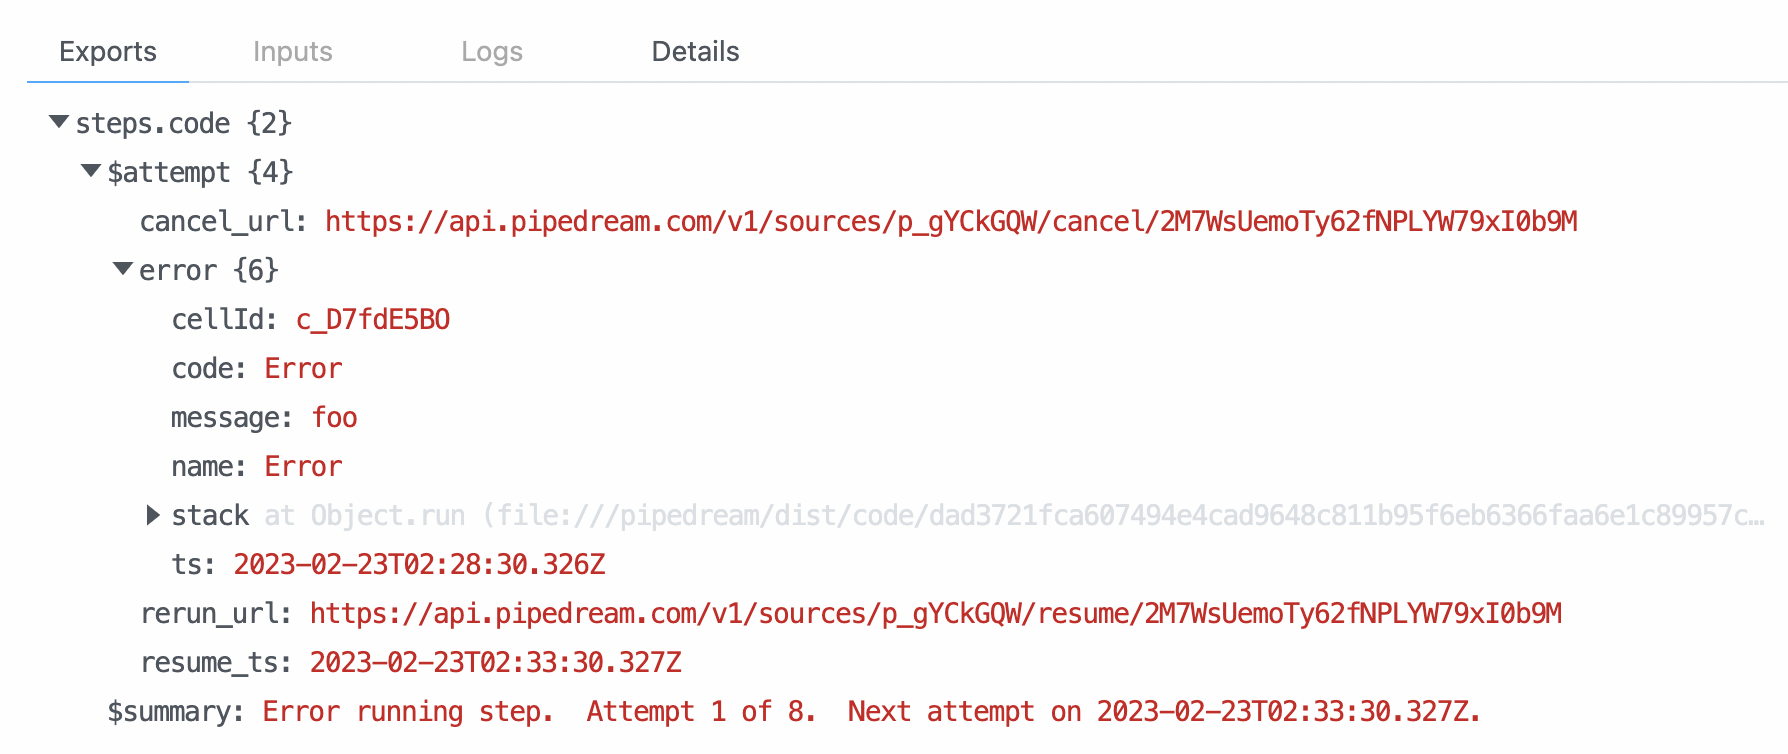Click the resume_ts timestamp value
Image resolution: width=1788 pixels, height=754 pixels.
495,662
